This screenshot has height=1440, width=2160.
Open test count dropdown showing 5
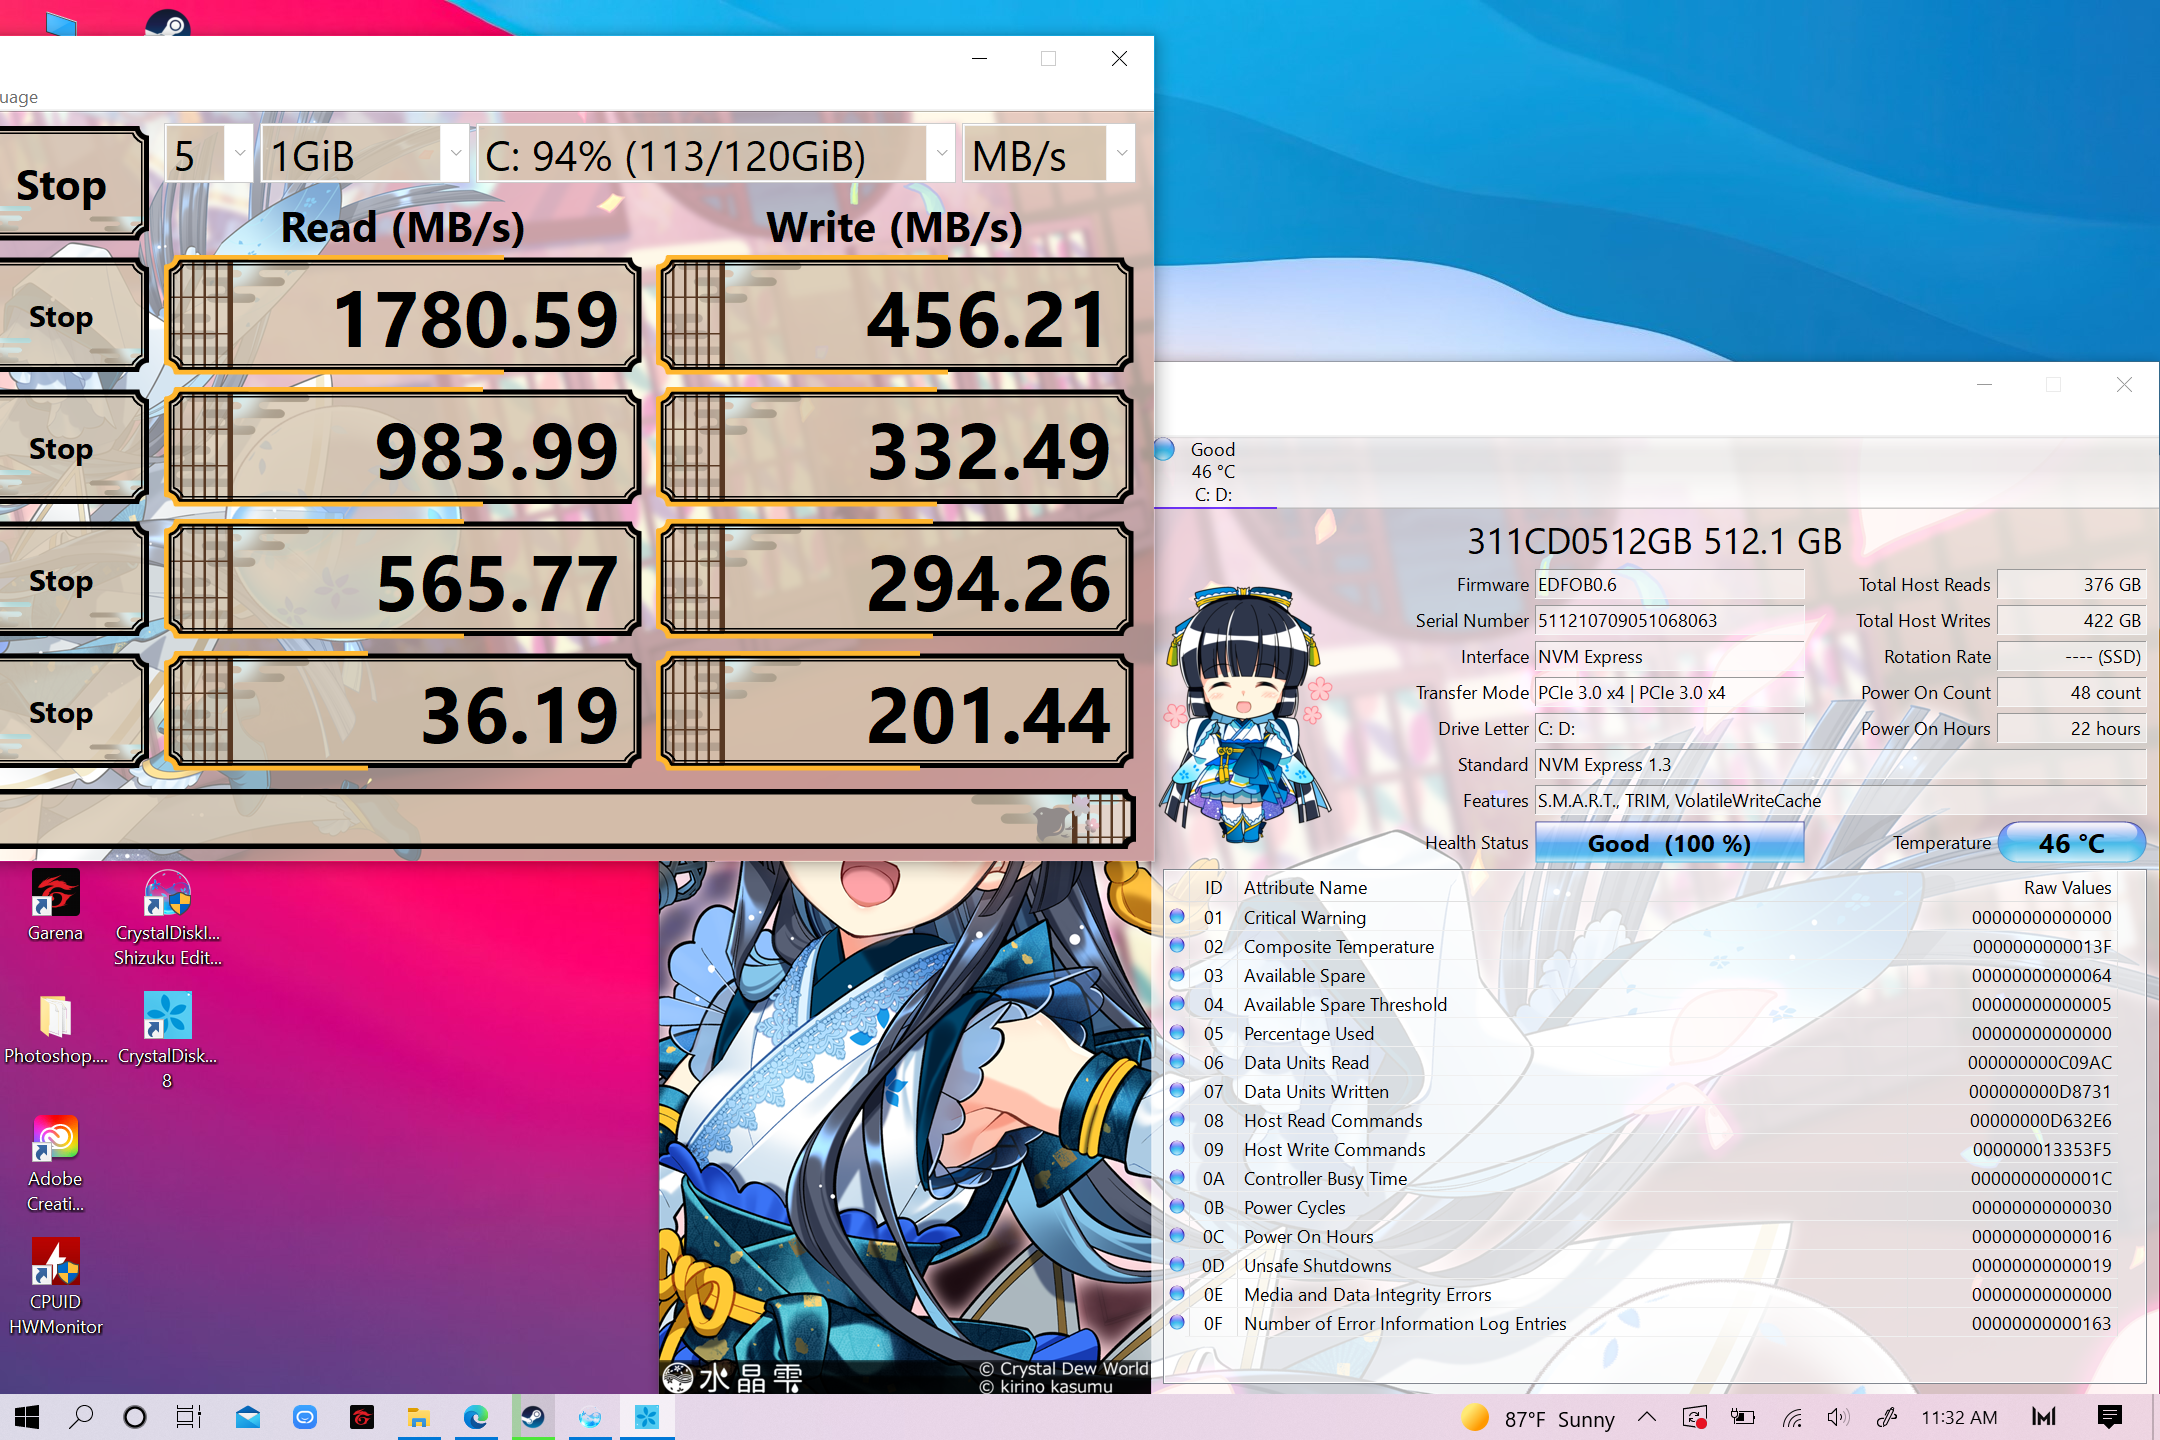pyautogui.click(x=208, y=154)
